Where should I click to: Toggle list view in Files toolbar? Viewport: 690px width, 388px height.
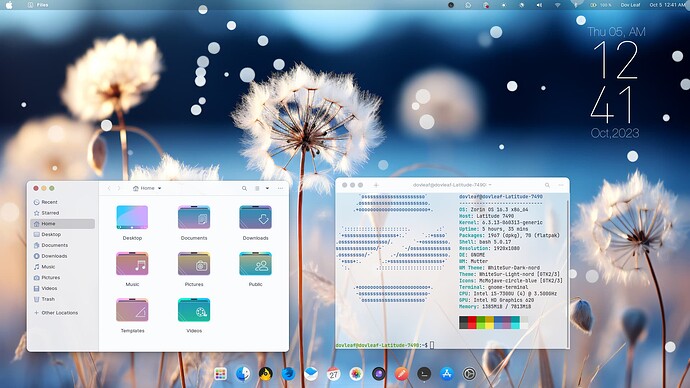pyautogui.click(x=257, y=188)
